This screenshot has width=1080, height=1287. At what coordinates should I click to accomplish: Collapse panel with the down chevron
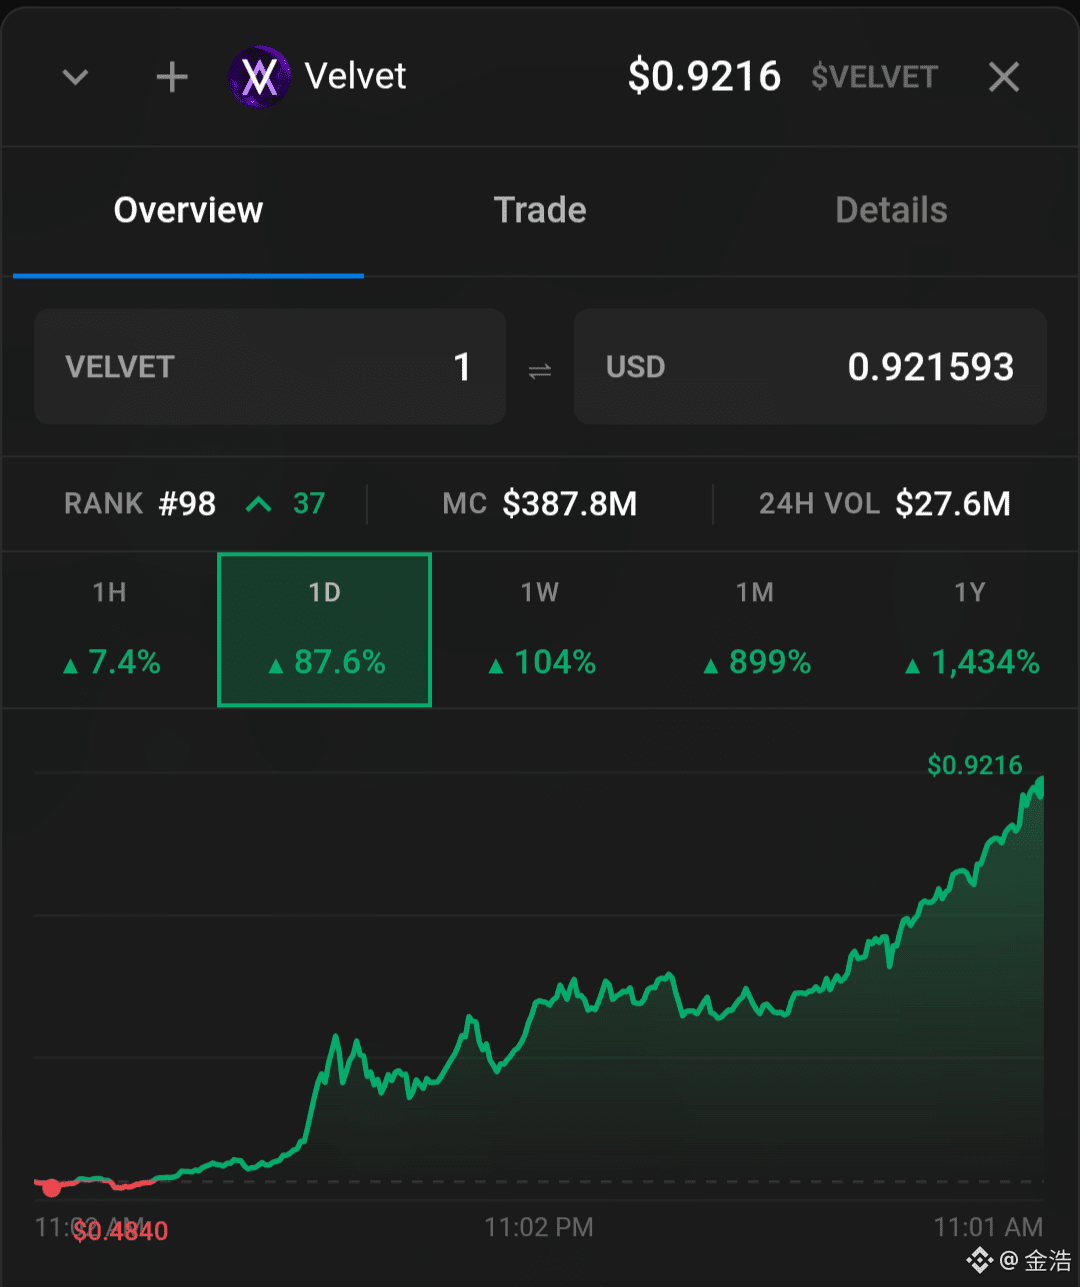(x=76, y=77)
